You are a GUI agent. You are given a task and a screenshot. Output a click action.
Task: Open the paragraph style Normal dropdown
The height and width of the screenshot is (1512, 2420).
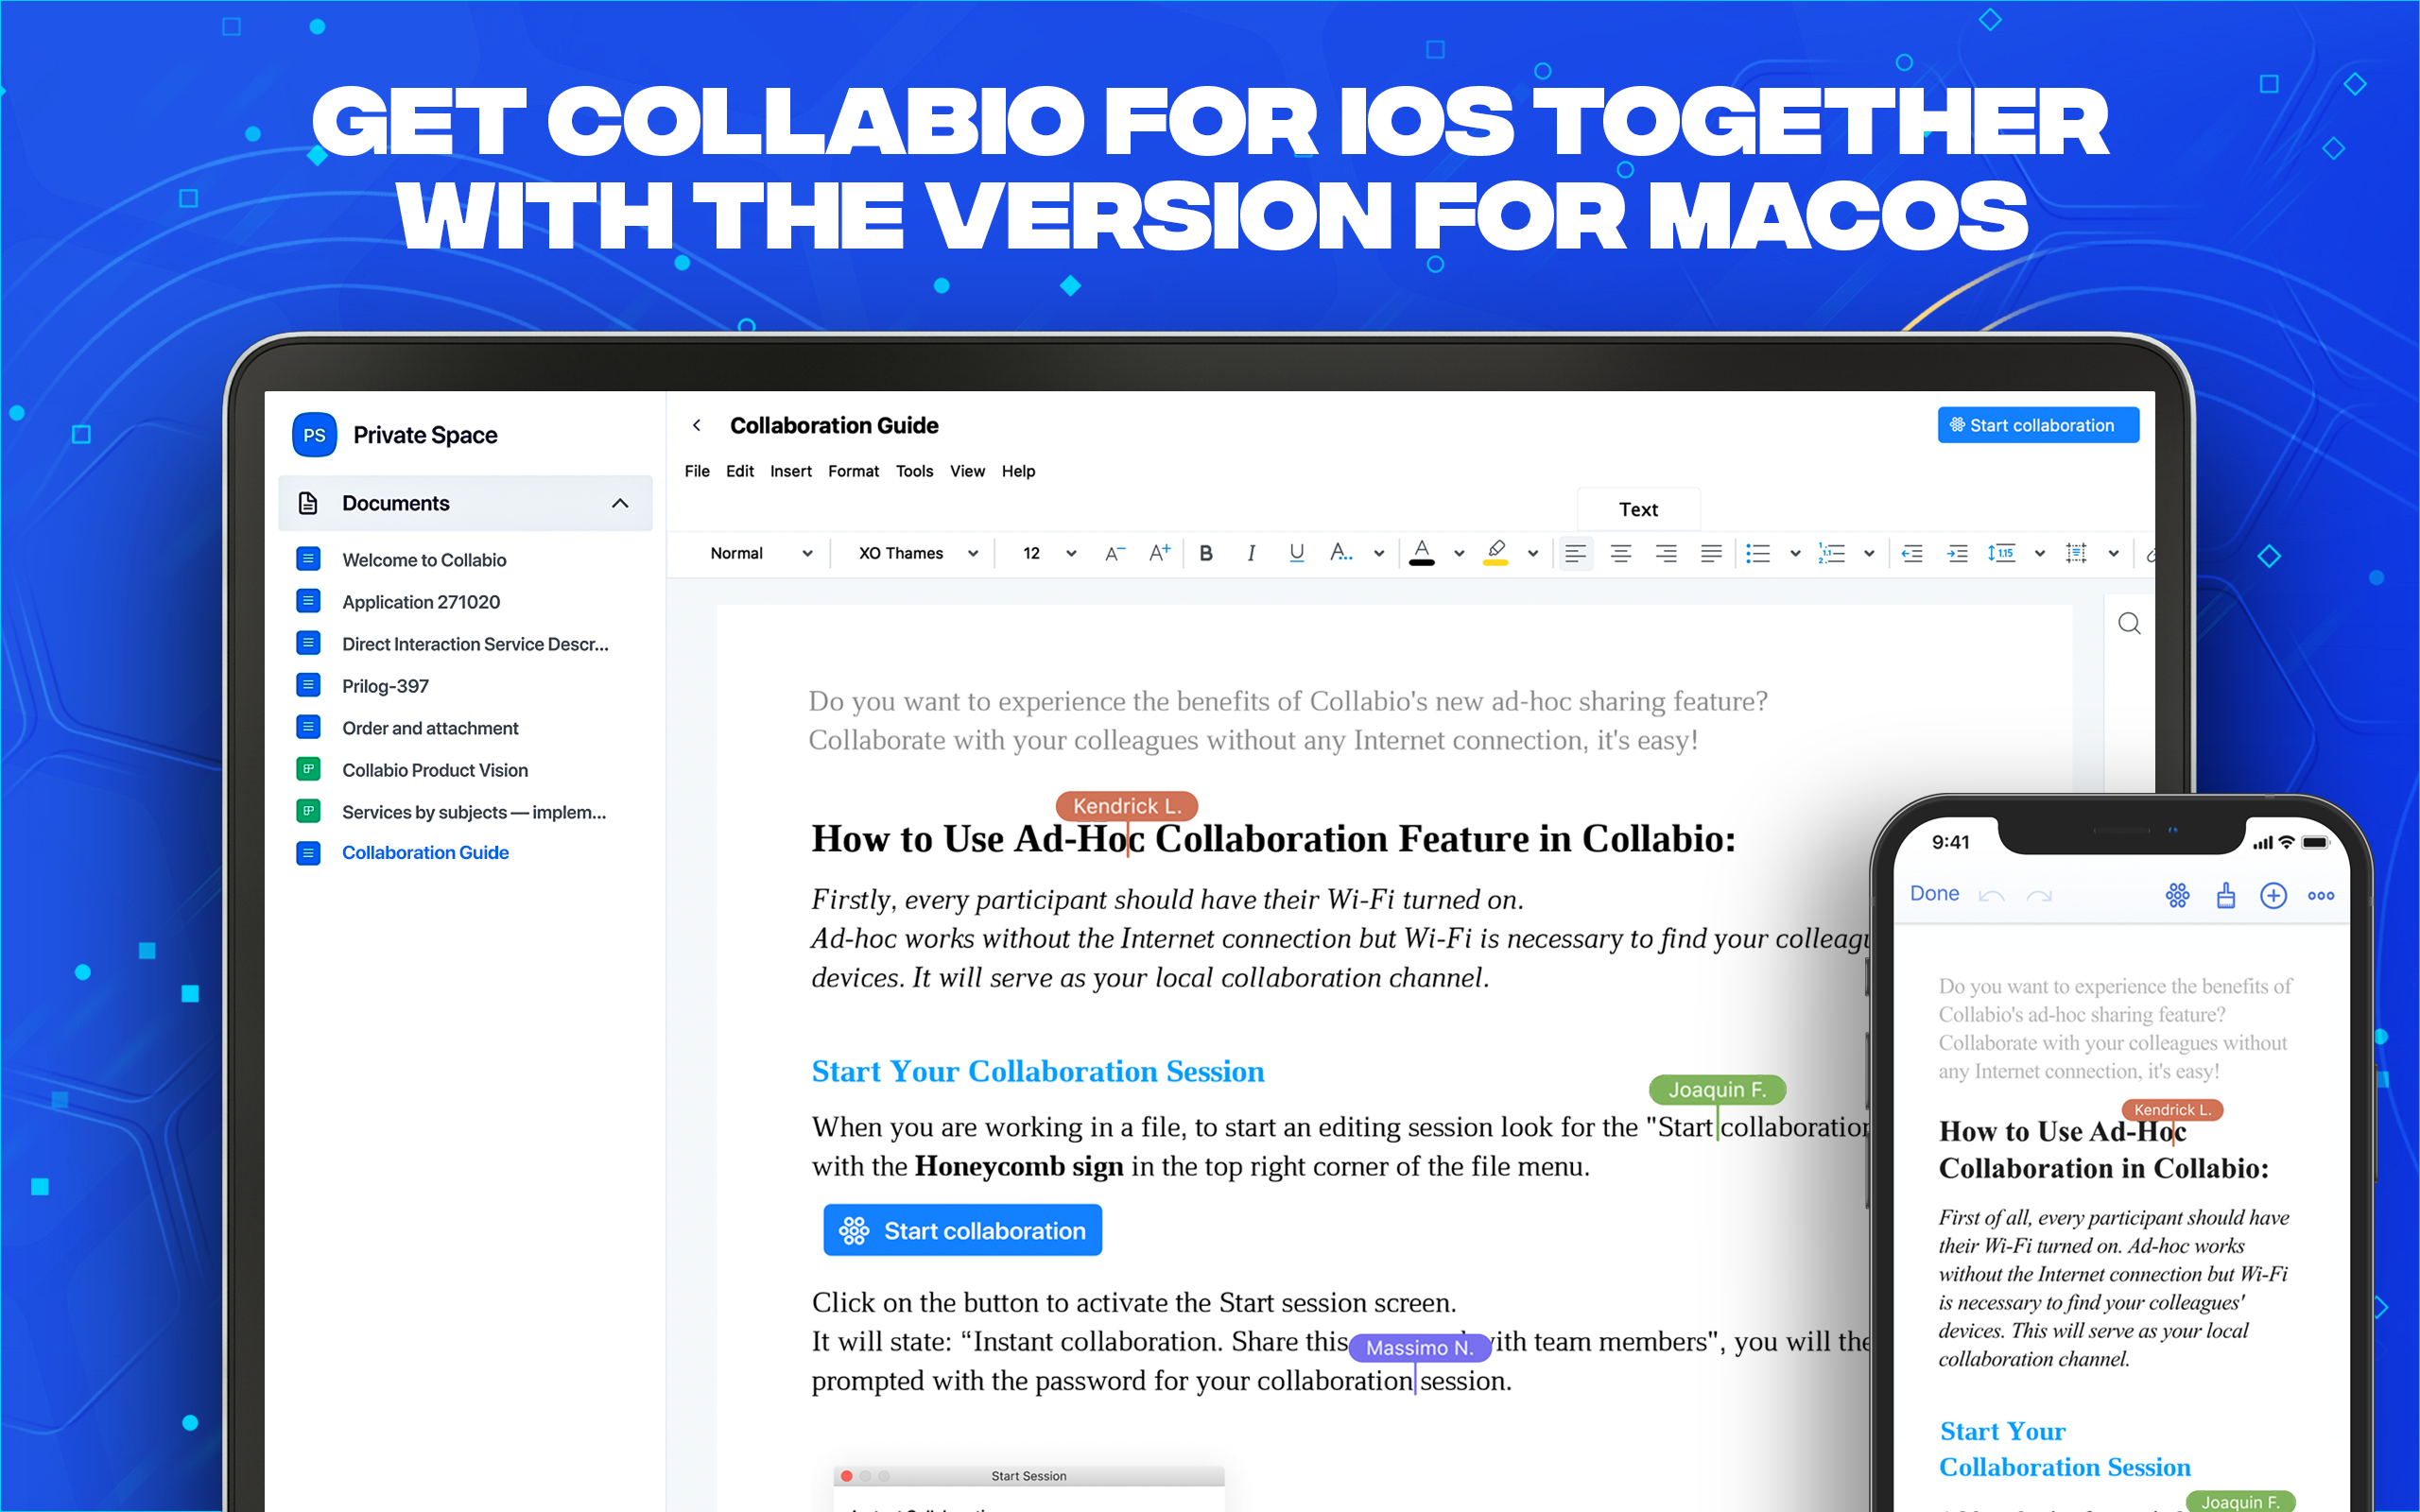pos(760,553)
